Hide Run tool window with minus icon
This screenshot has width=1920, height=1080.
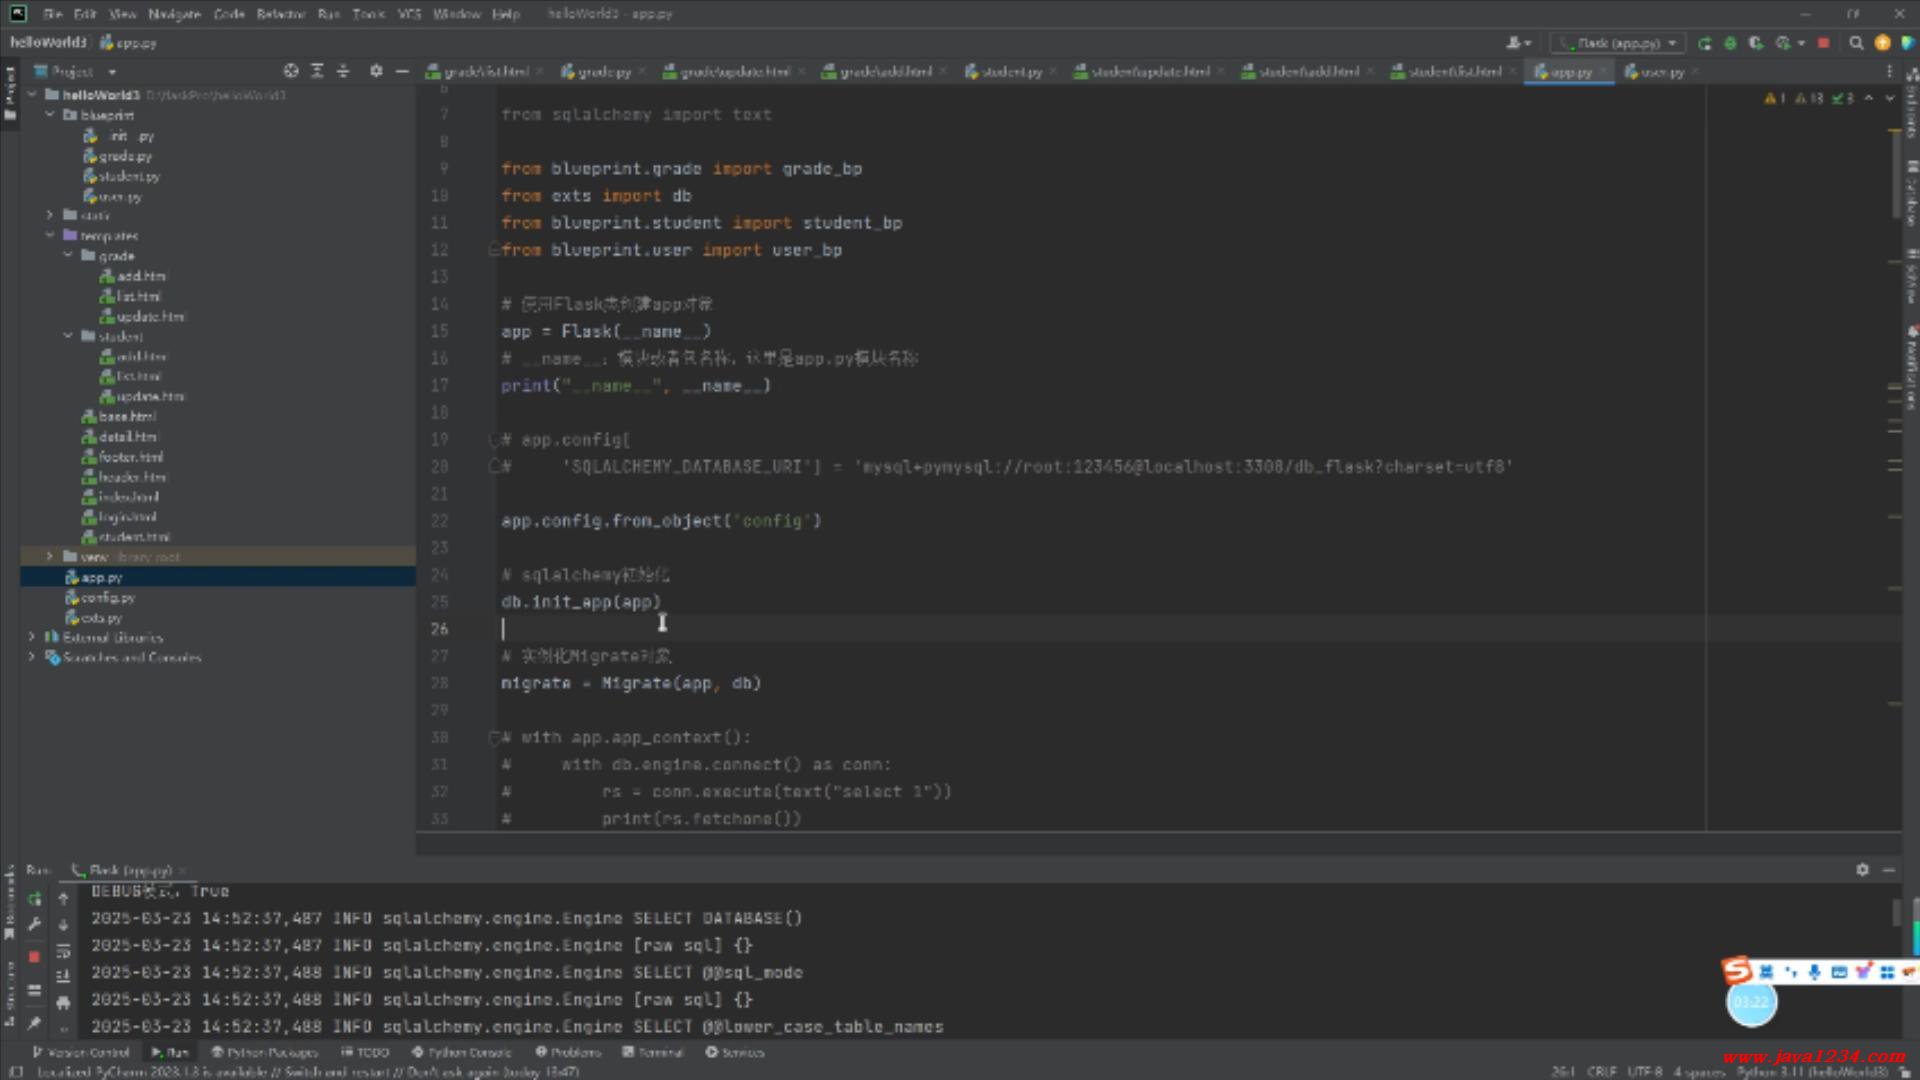[1888, 870]
